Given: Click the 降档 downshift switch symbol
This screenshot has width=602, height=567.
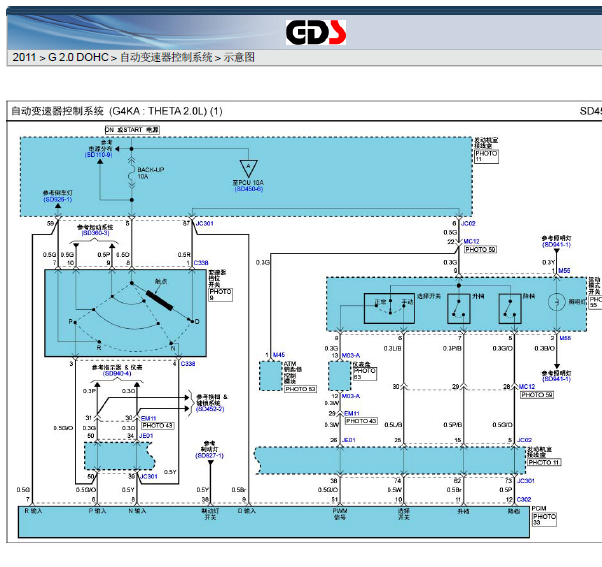Looking at the screenshot, I should tap(510, 309).
